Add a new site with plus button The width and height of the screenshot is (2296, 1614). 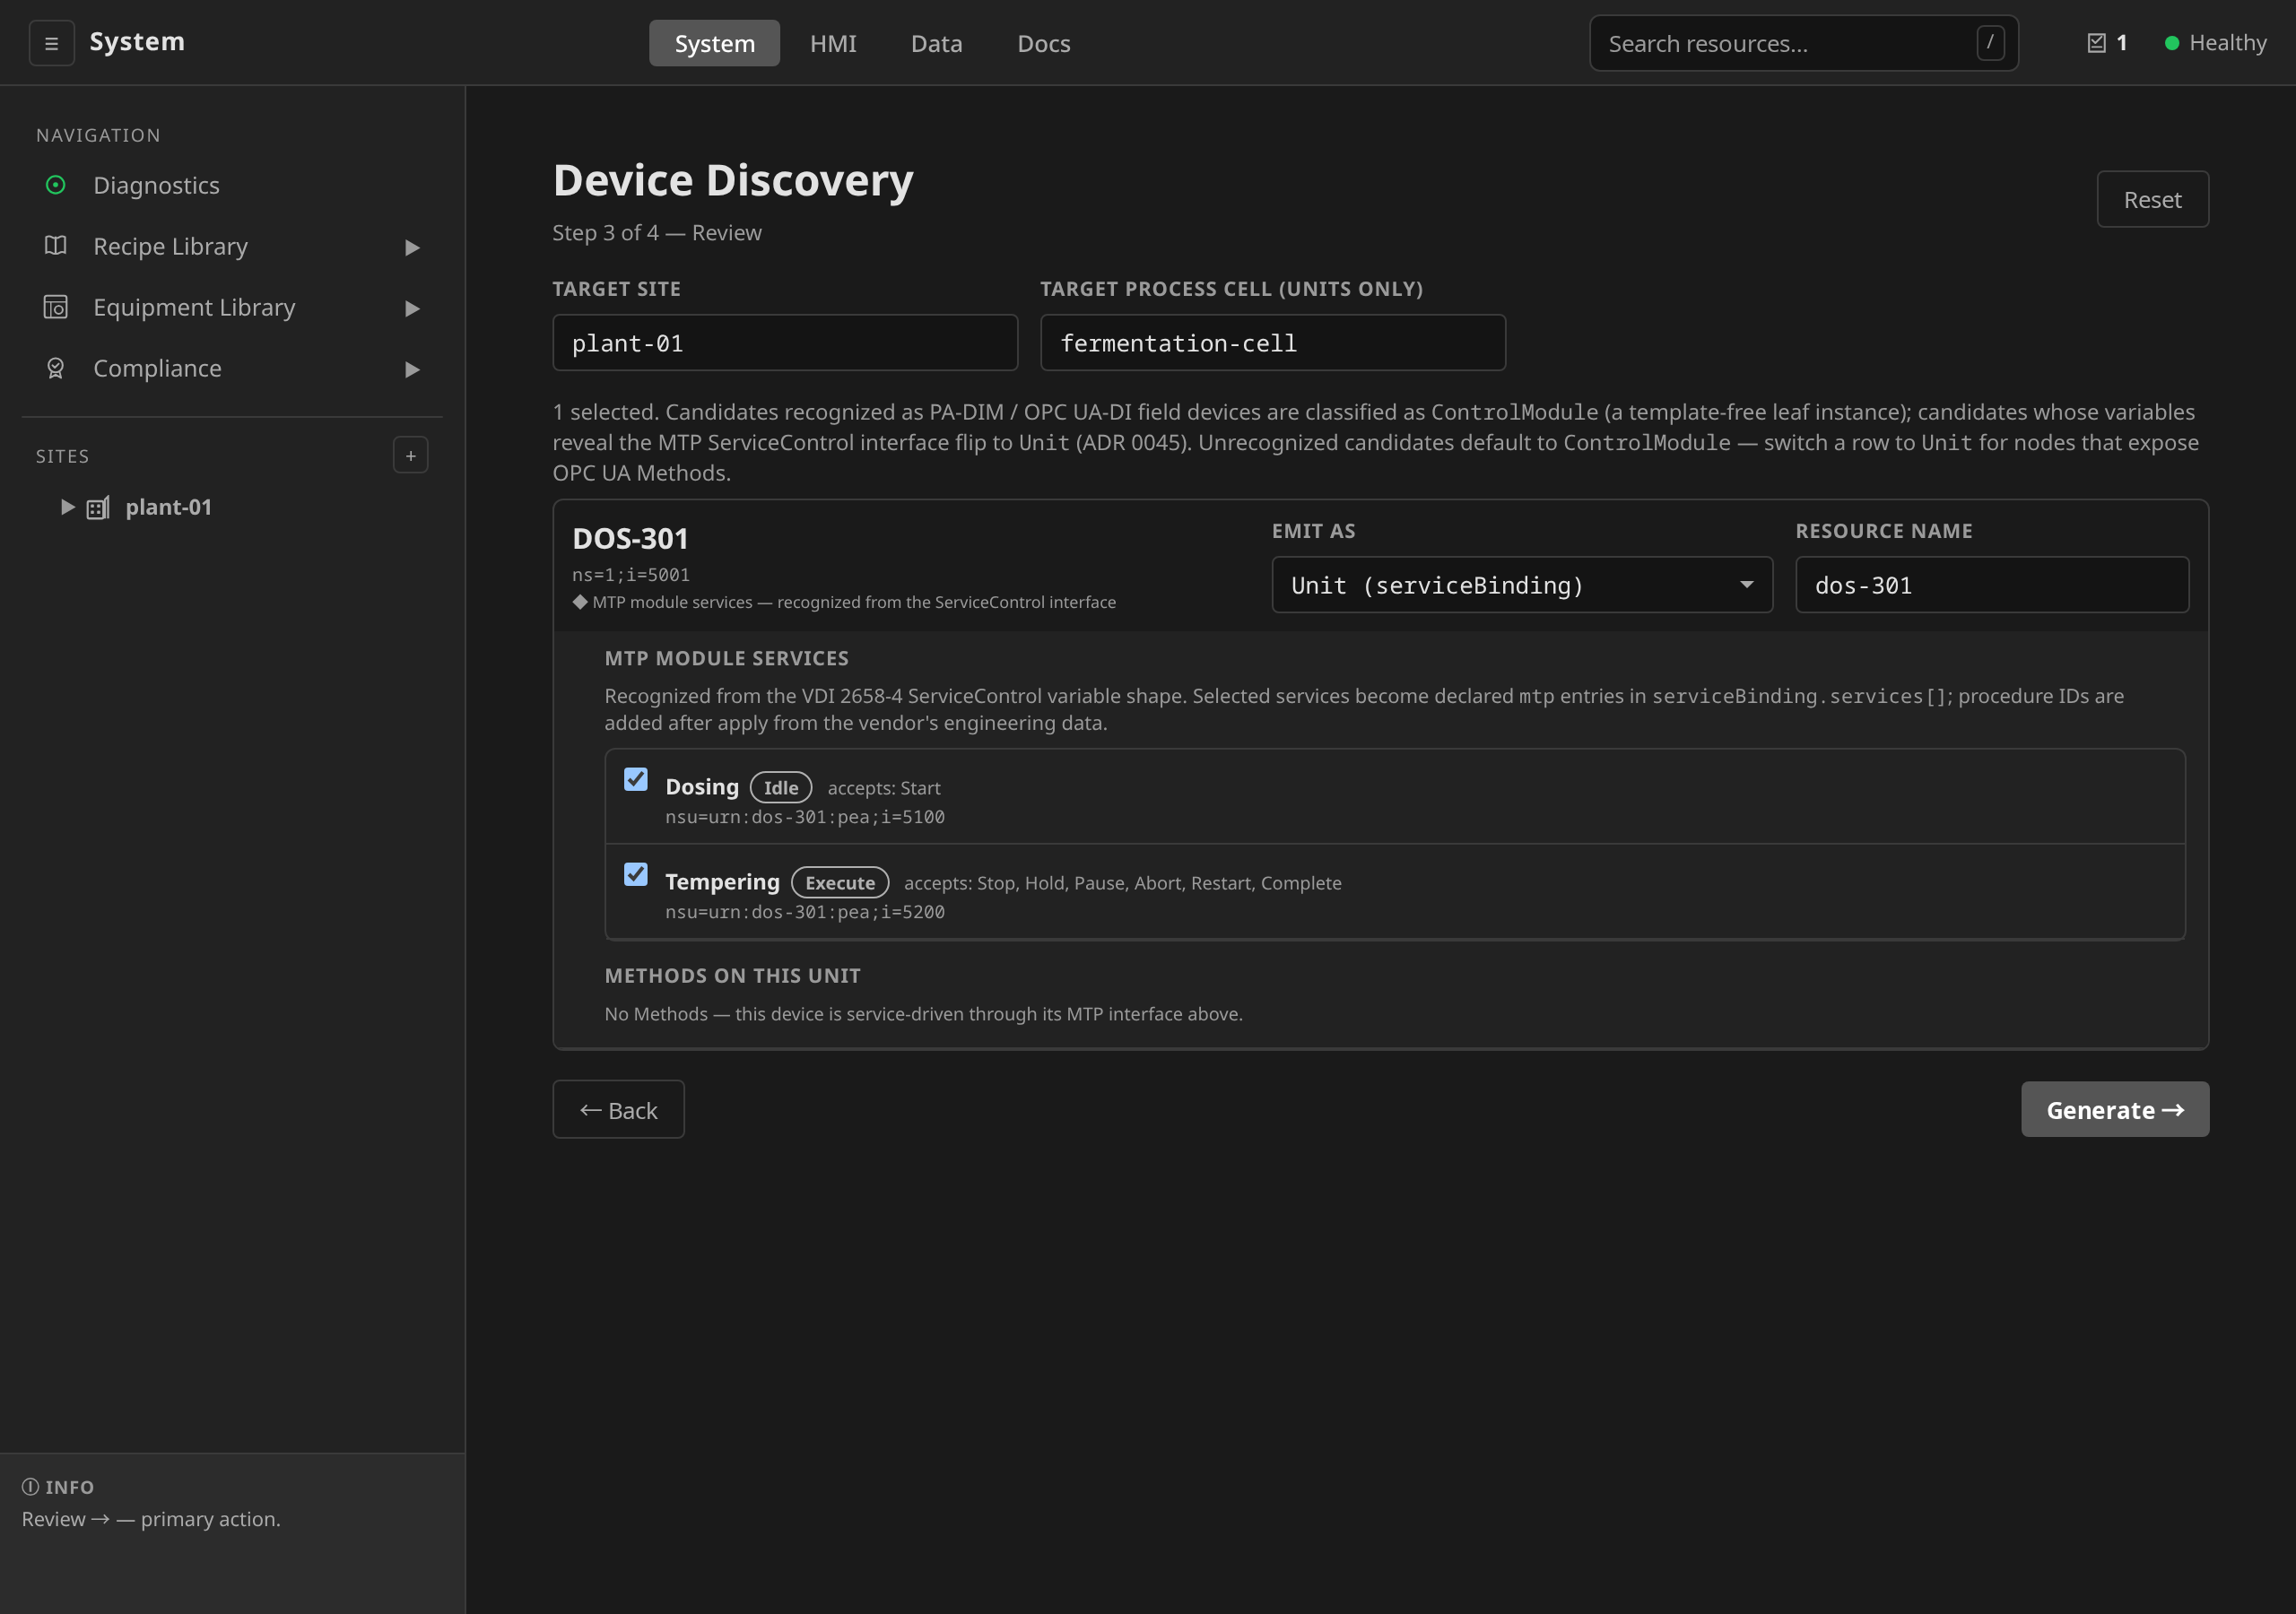[410, 455]
